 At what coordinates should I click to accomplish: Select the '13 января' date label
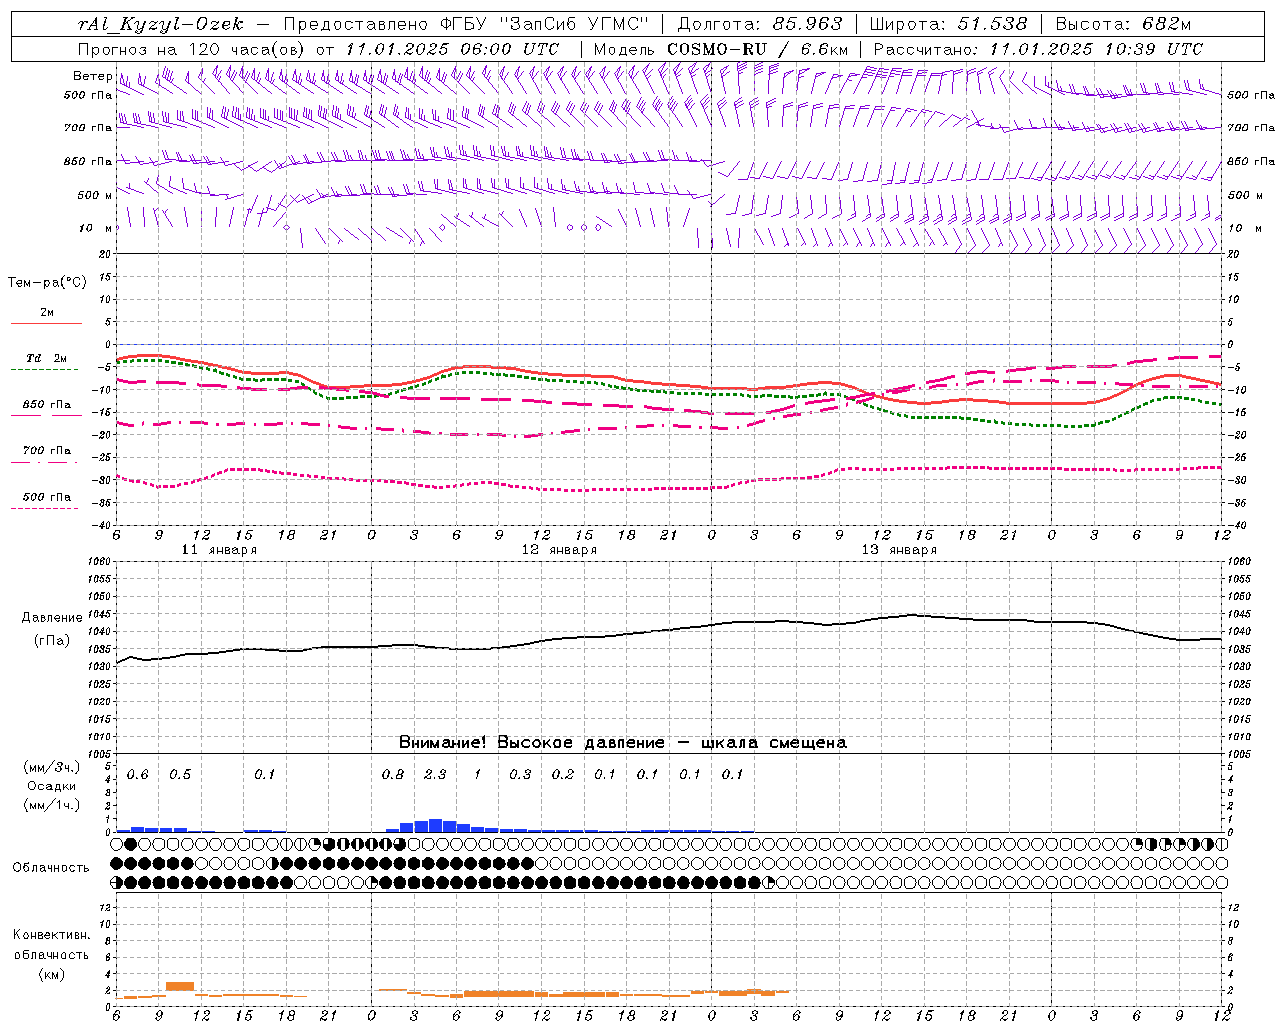click(x=899, y=550)
